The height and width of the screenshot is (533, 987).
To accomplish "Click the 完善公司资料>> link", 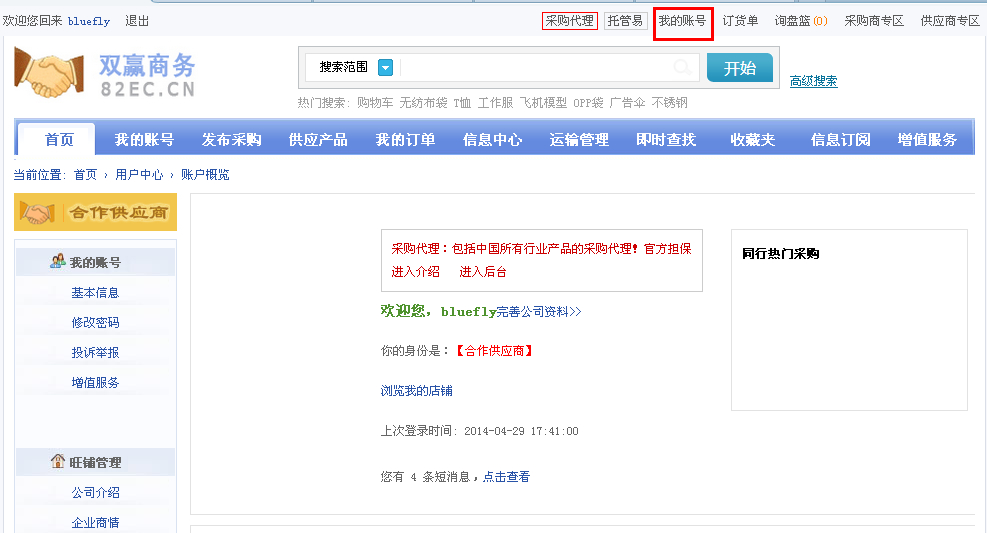I will tap(539, 312).
